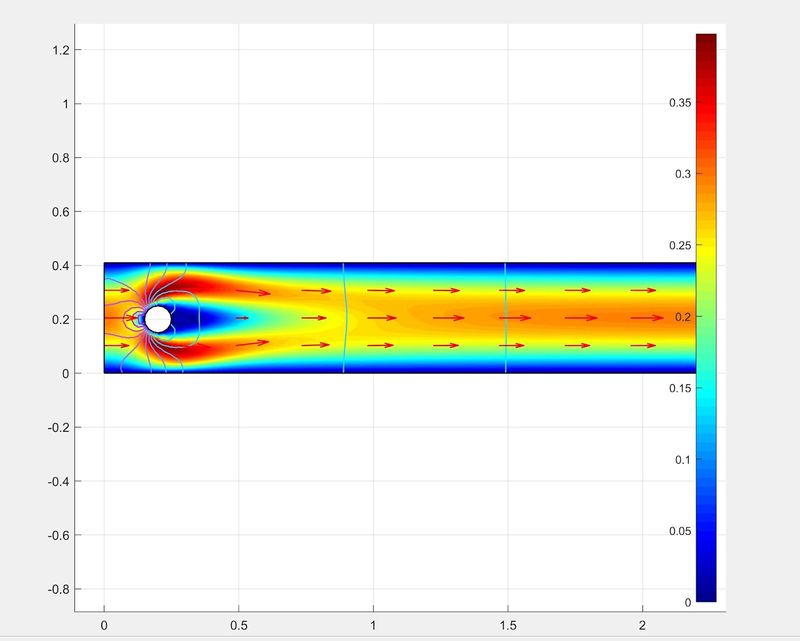Click the colorbar label 0.1
The height and width of the screenshot is (641, 800).
click(683, 460)
